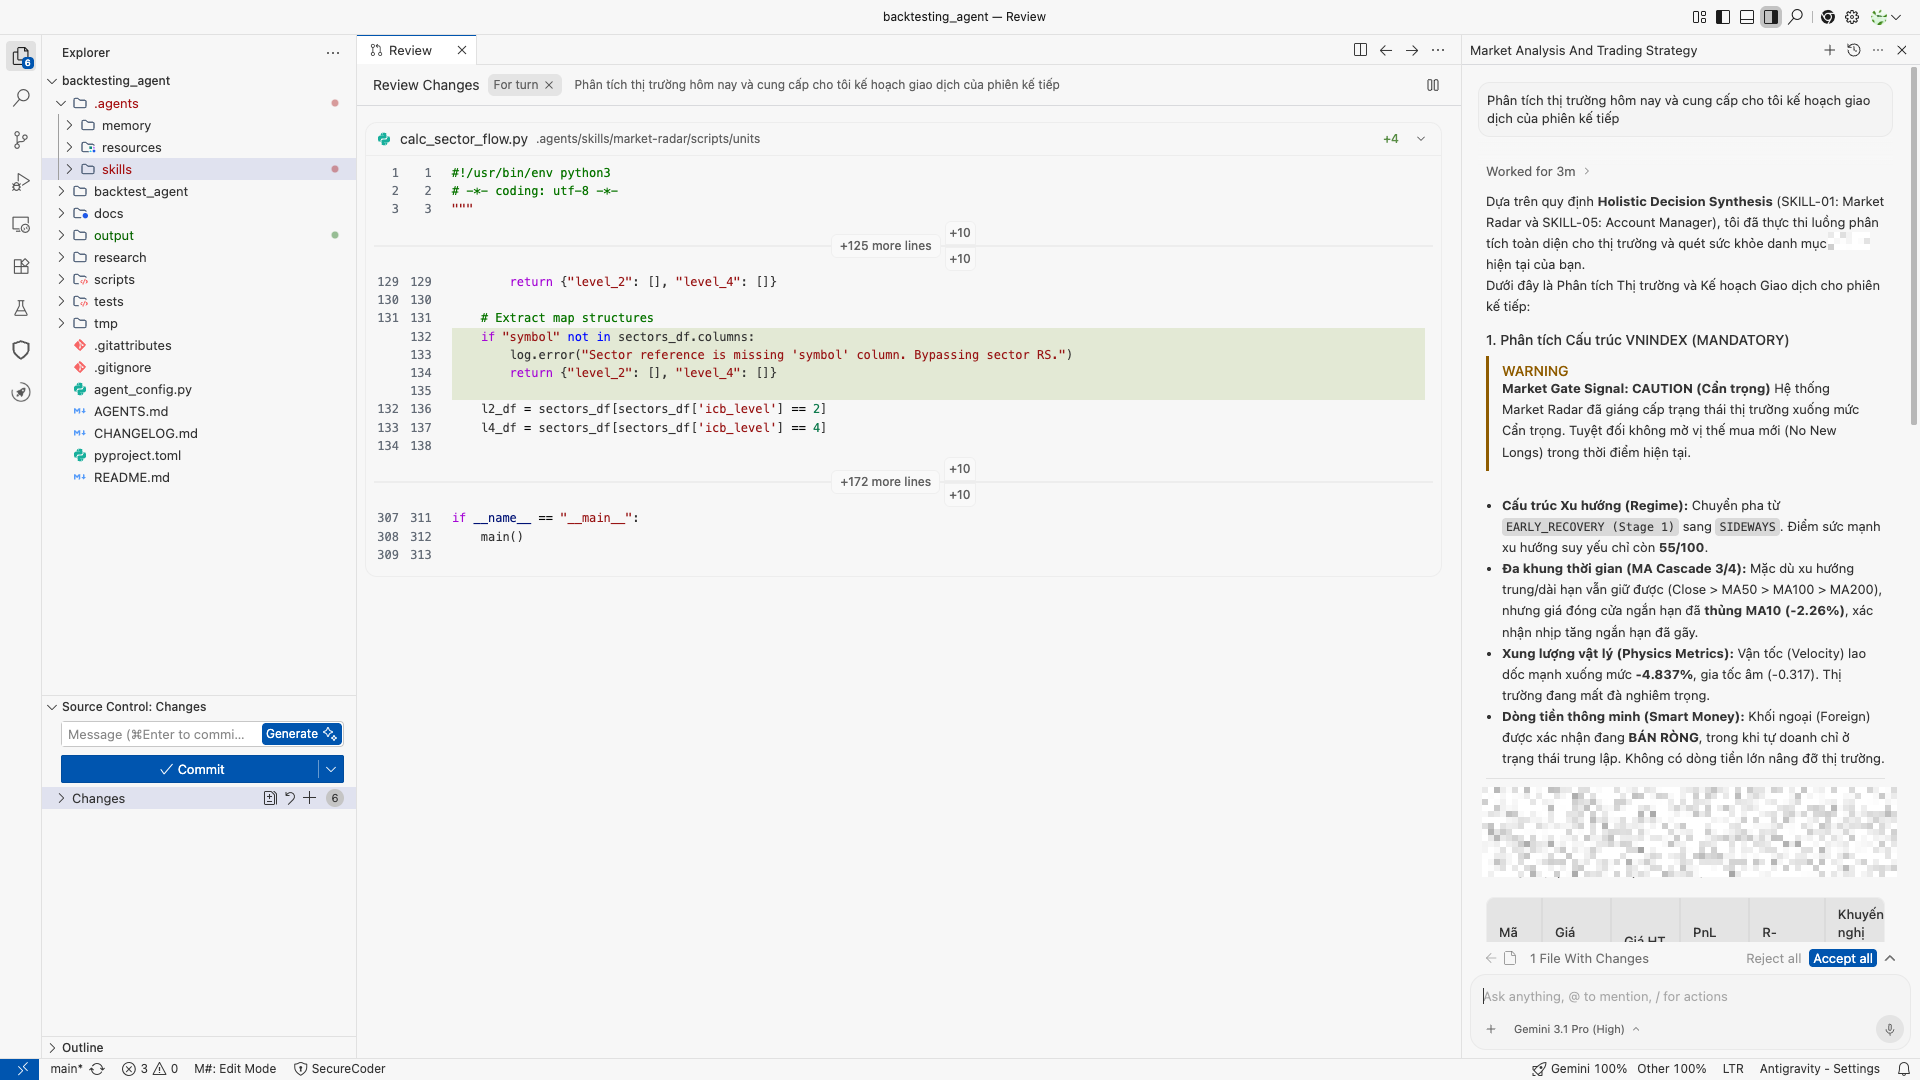Show 10 more lines above line 129

click(960, 259)
